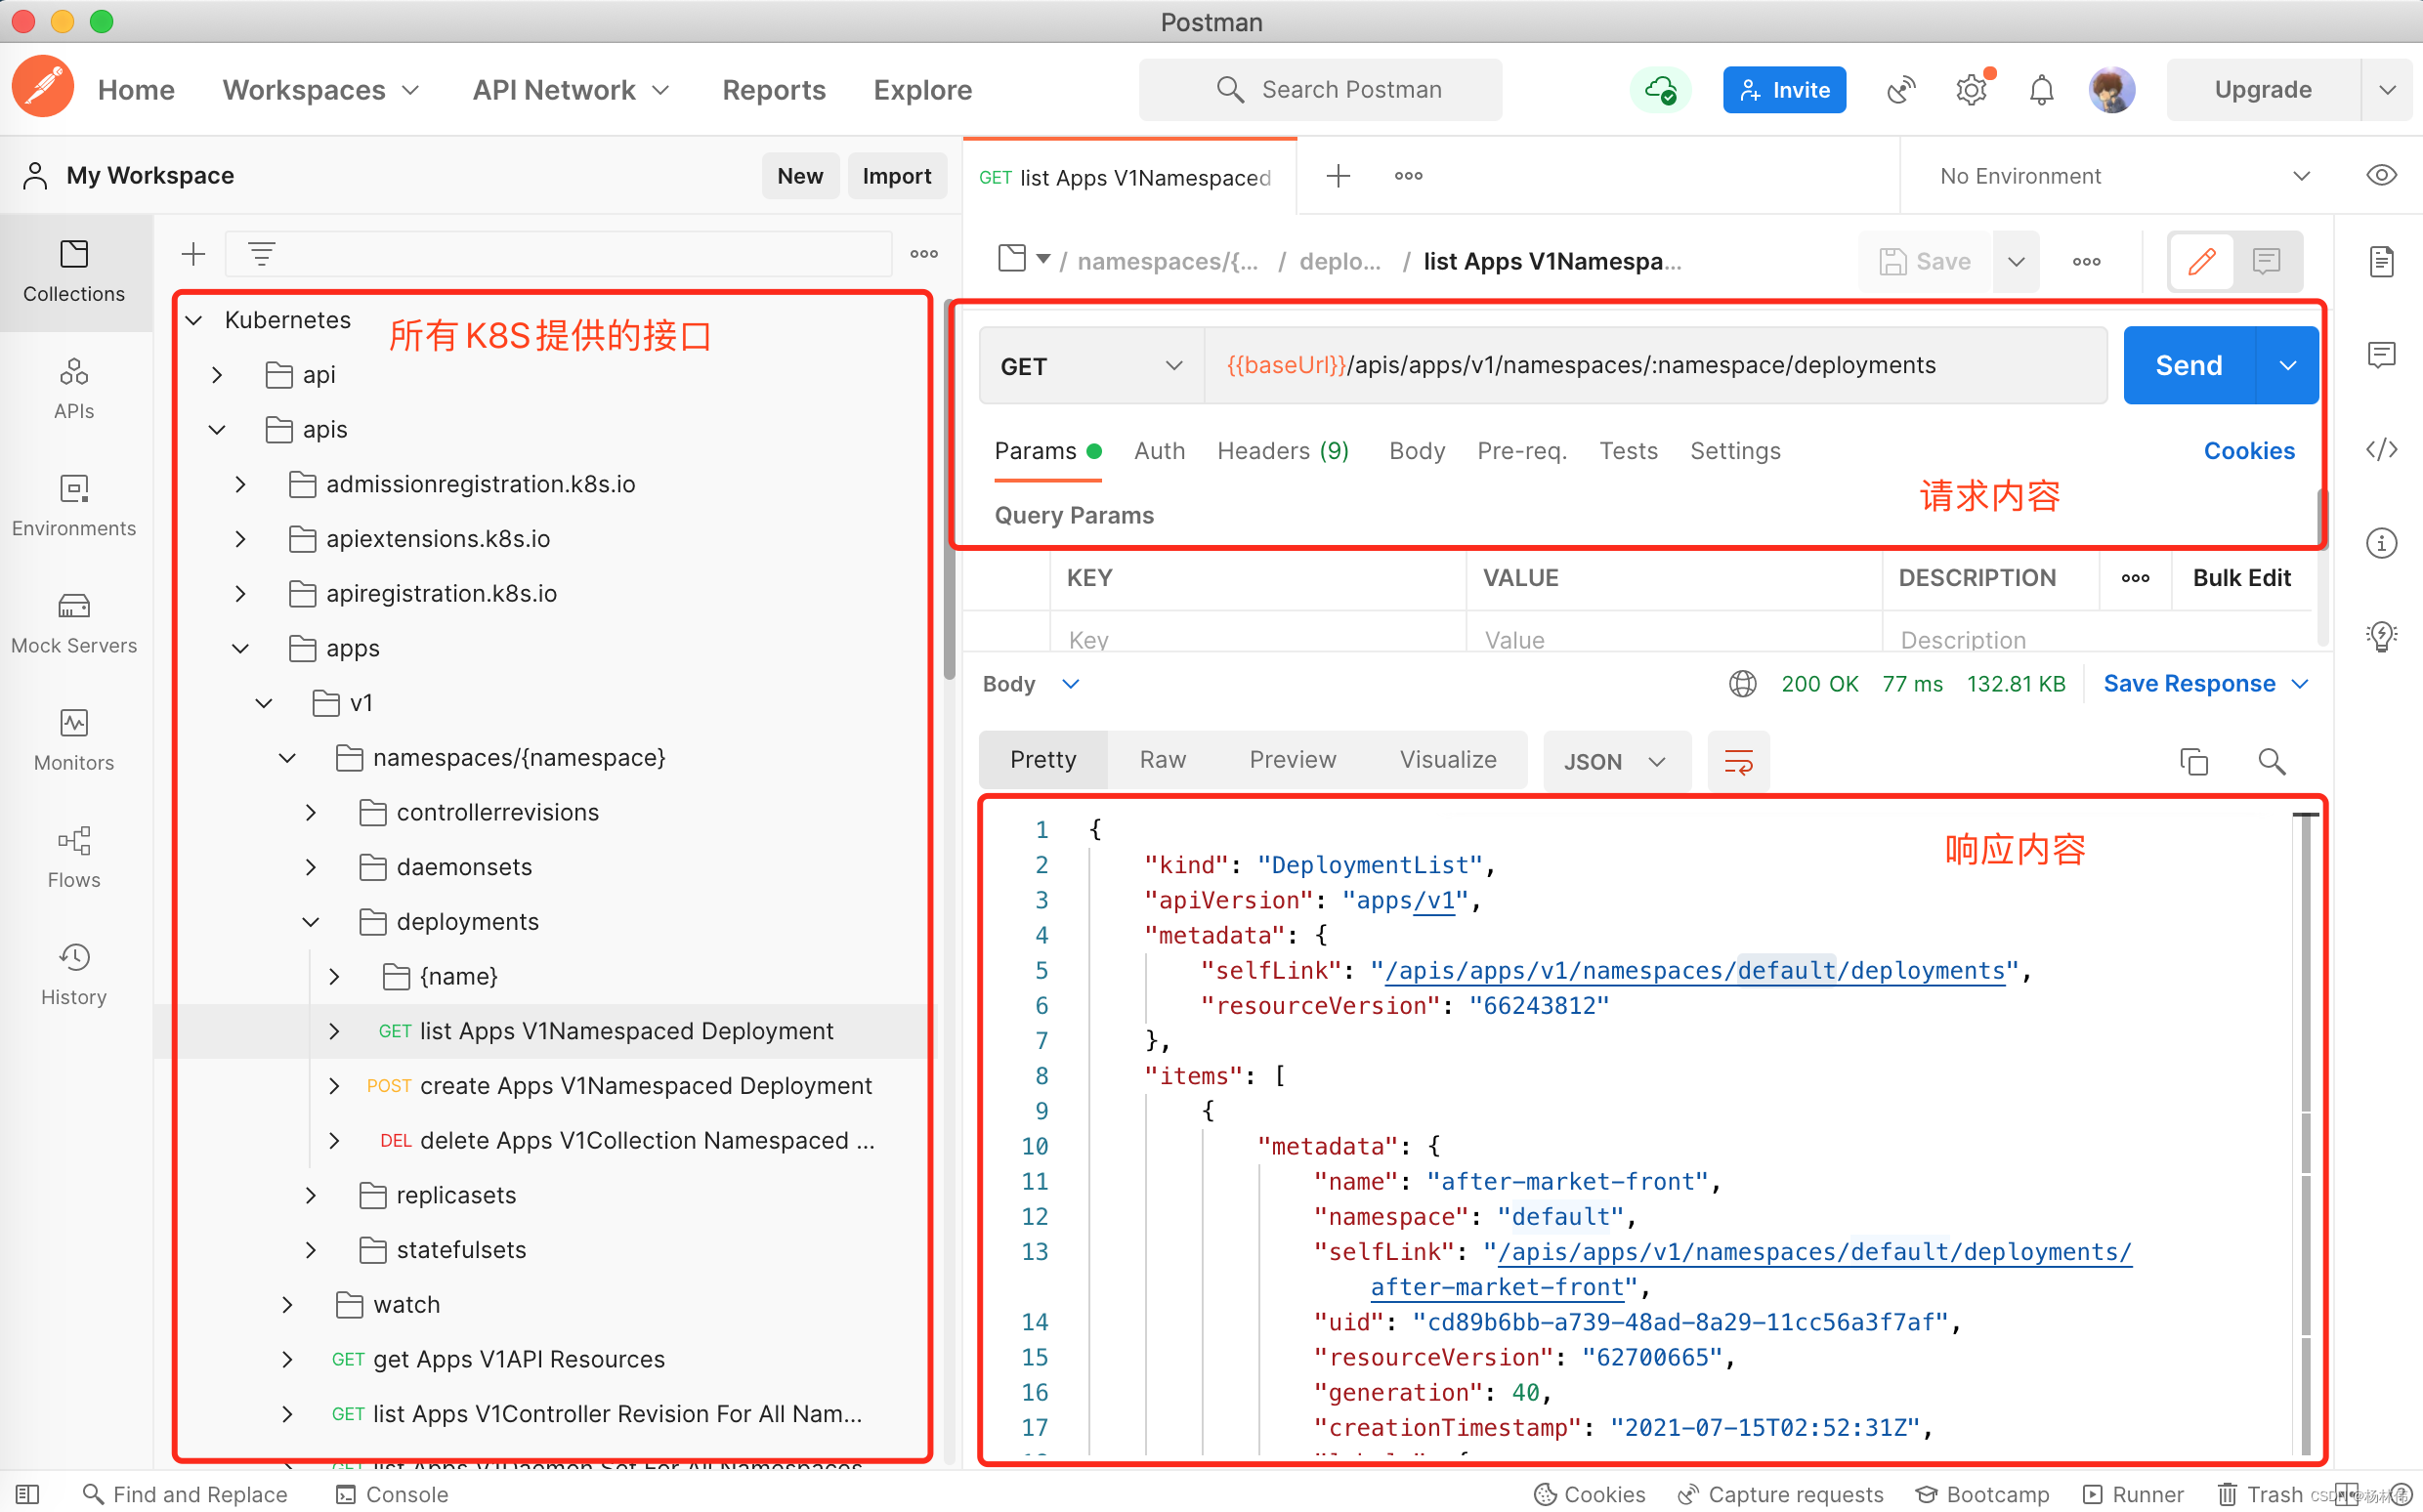Collapse the Kubernetes collection
2423x1512 pixels.
tap(194, 320)
